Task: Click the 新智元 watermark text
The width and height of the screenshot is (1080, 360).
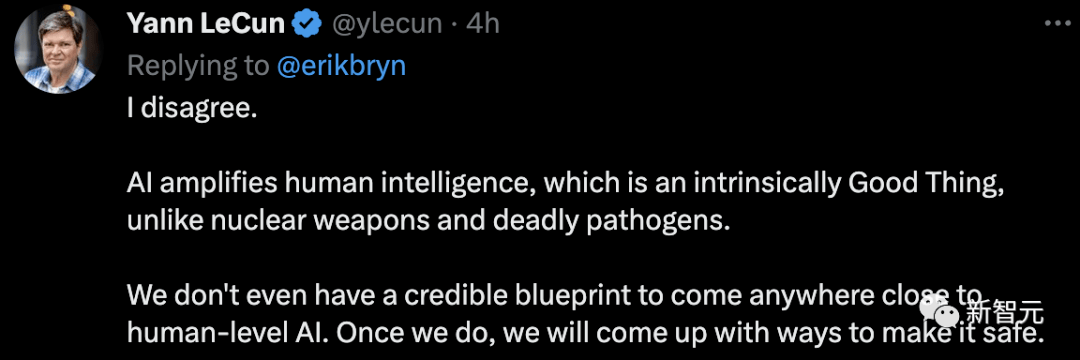Action: point(1004,315)
